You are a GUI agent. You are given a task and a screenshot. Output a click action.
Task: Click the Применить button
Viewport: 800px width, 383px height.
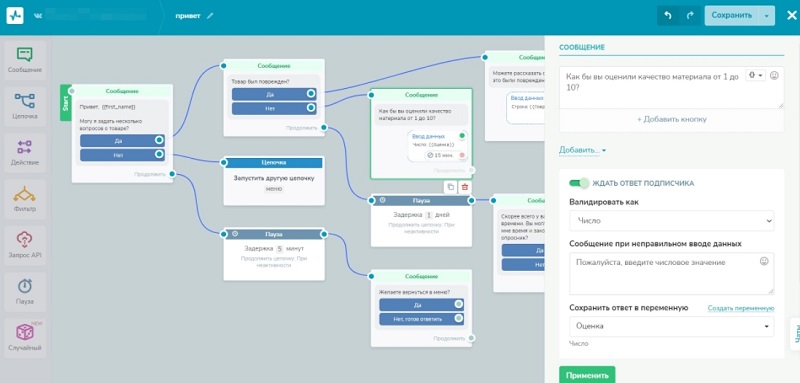587,375
